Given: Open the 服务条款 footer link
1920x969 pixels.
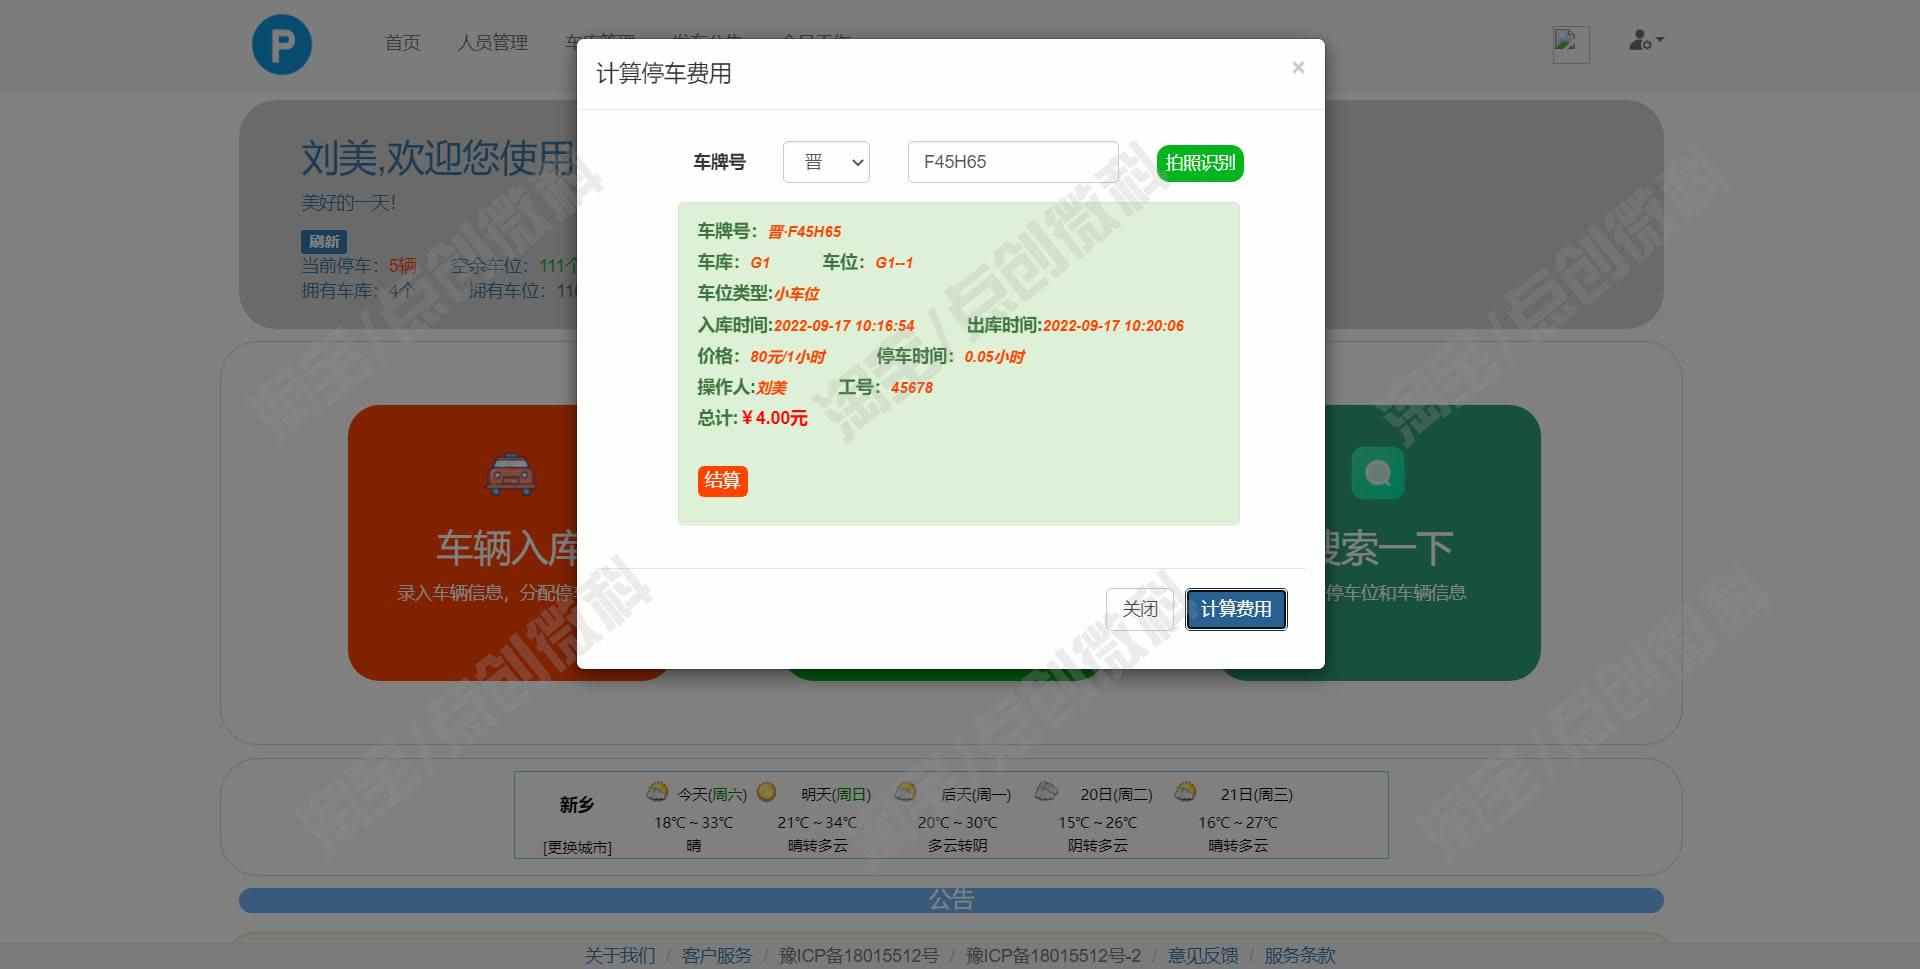Looking at the screenshot, I should [1300, 955].
